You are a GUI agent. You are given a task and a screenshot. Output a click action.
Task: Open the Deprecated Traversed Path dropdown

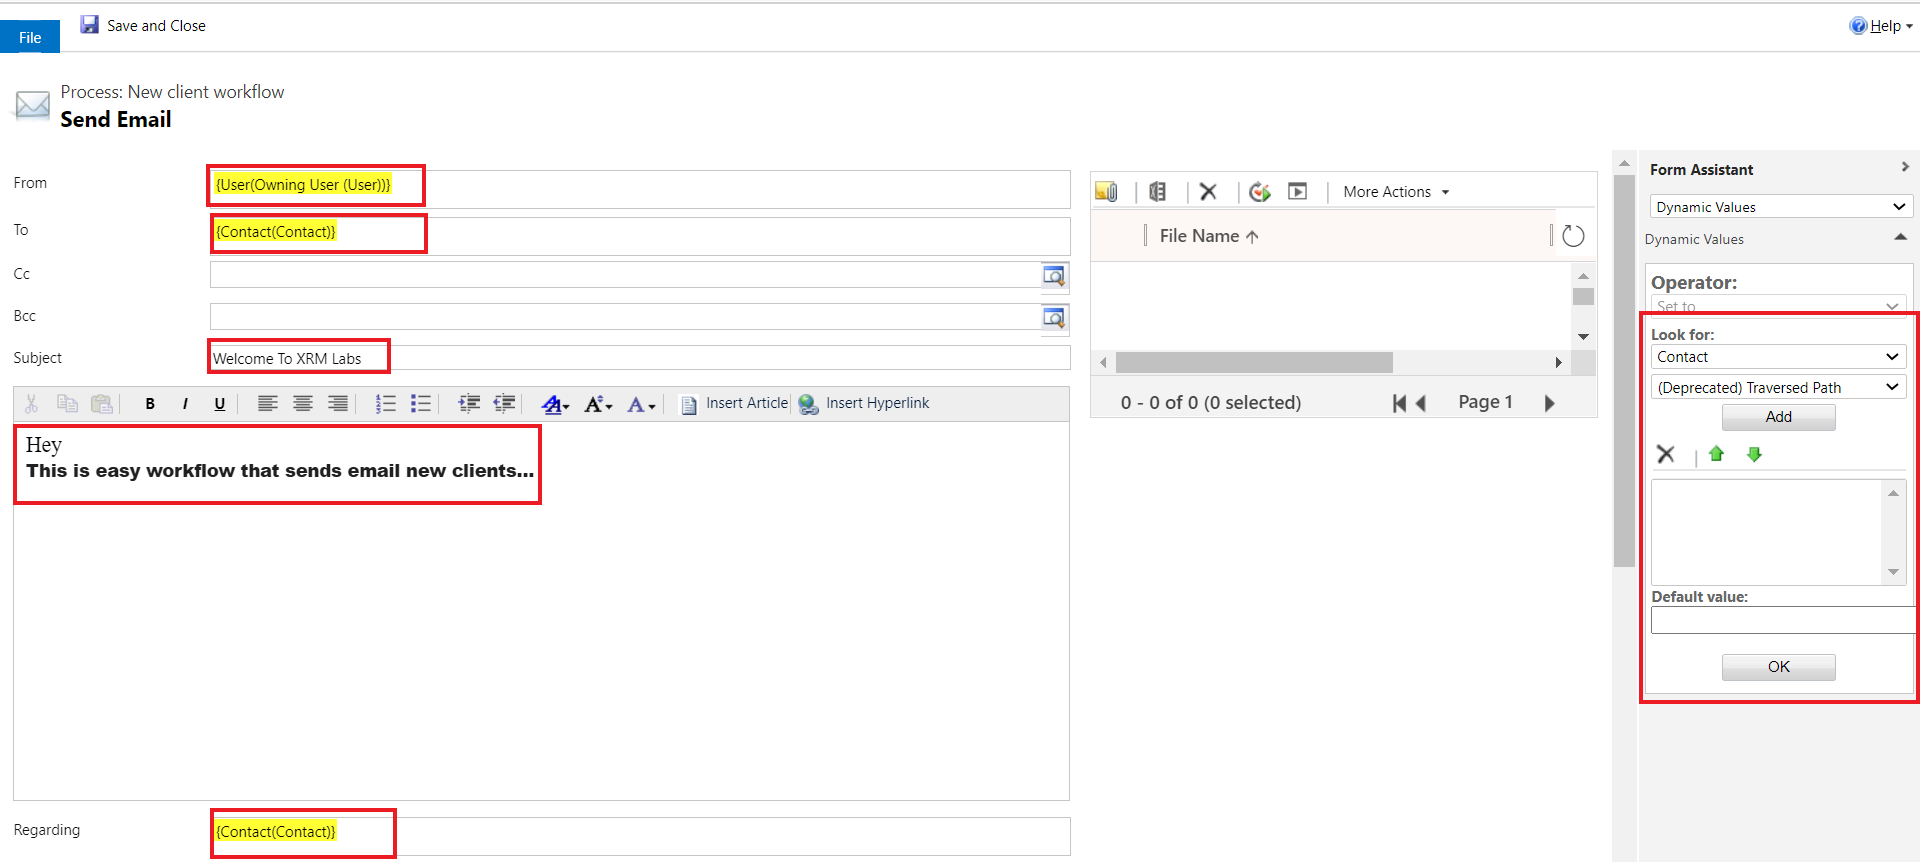tap(1778, 388)
